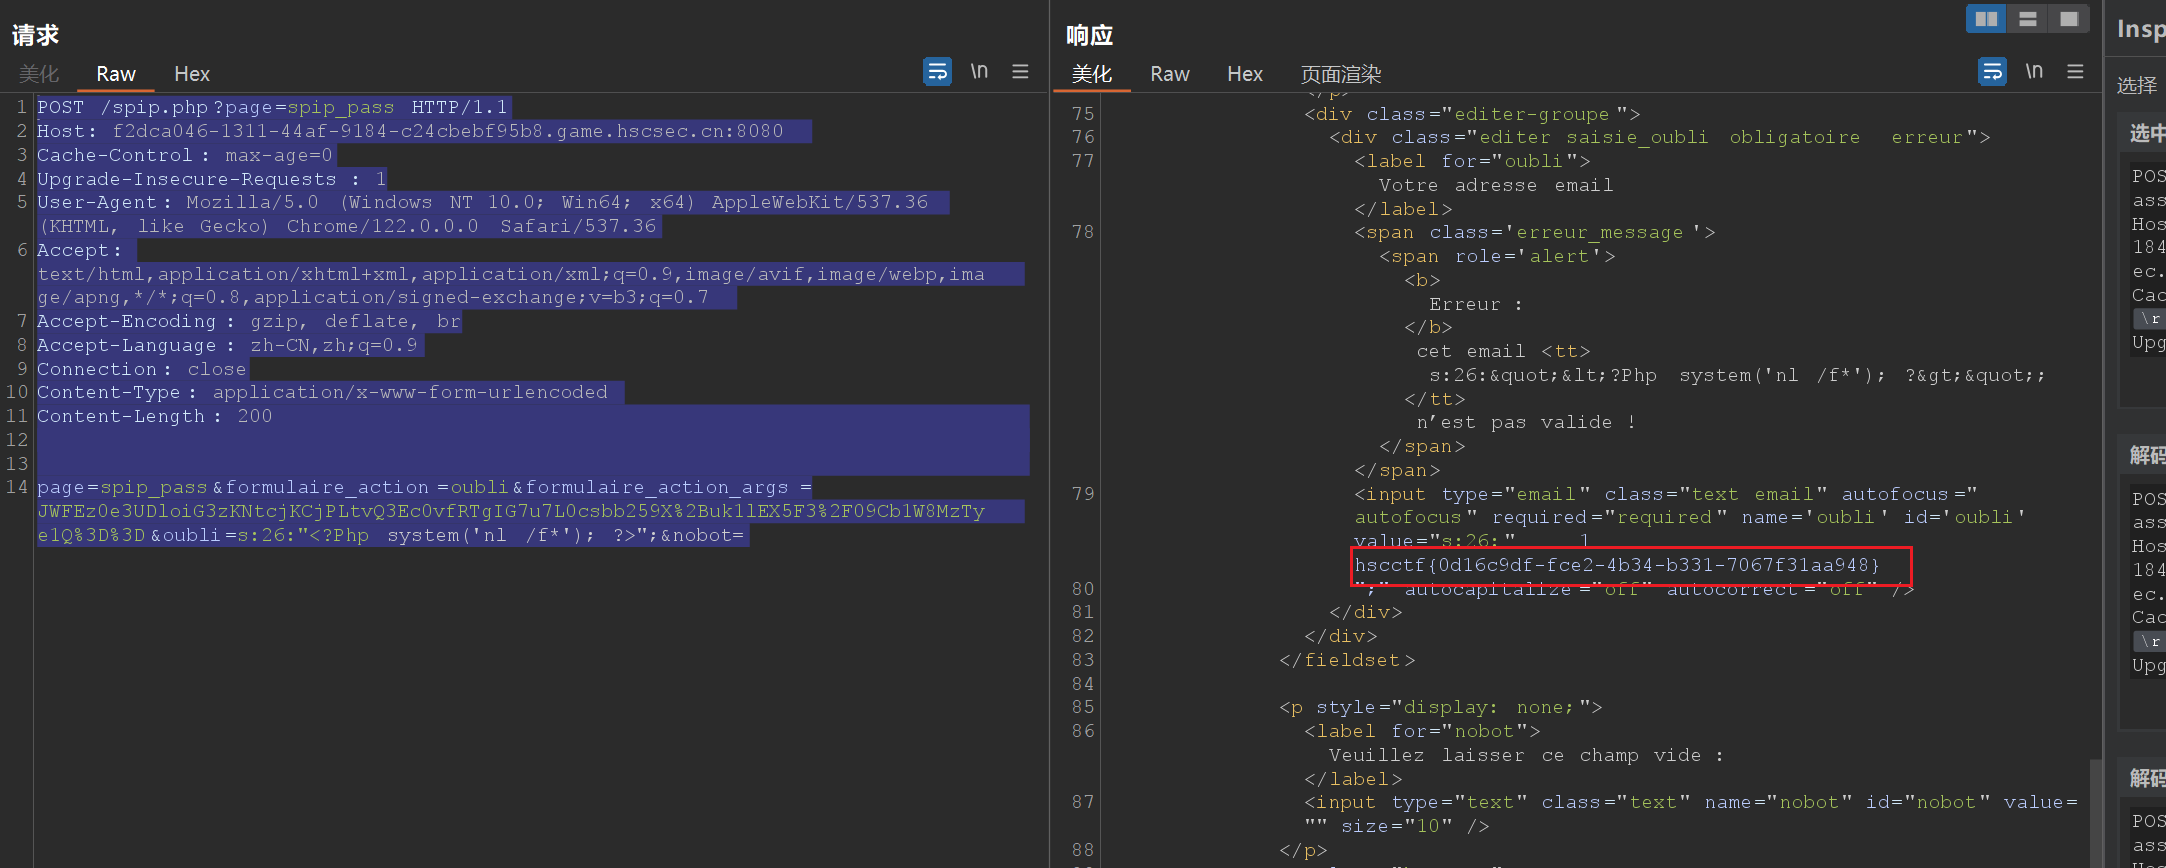Select the request 美化 tab

point(39,74)
